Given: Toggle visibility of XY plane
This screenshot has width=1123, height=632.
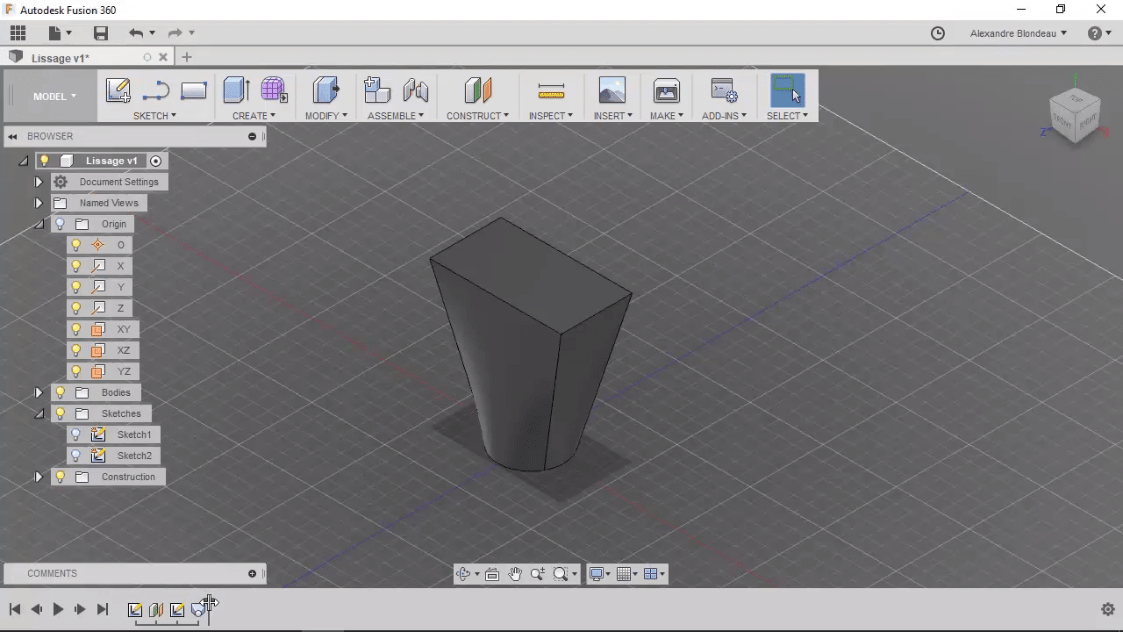Looking at the screenshot, I should click(x=76, y=329).
